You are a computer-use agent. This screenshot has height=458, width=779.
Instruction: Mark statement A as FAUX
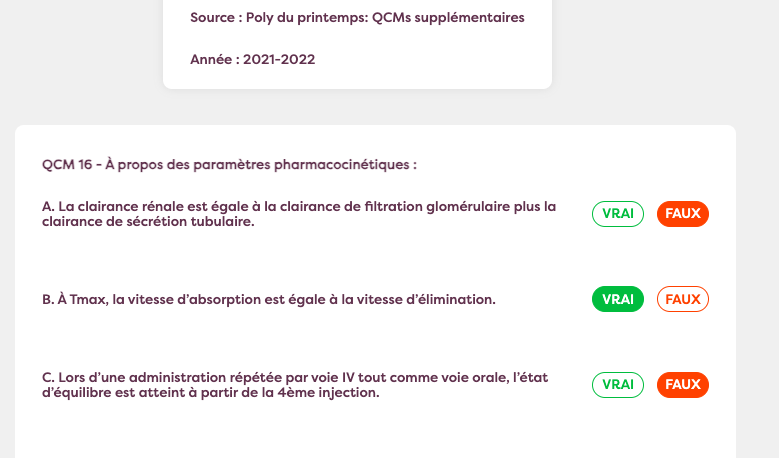pos(683,214)
